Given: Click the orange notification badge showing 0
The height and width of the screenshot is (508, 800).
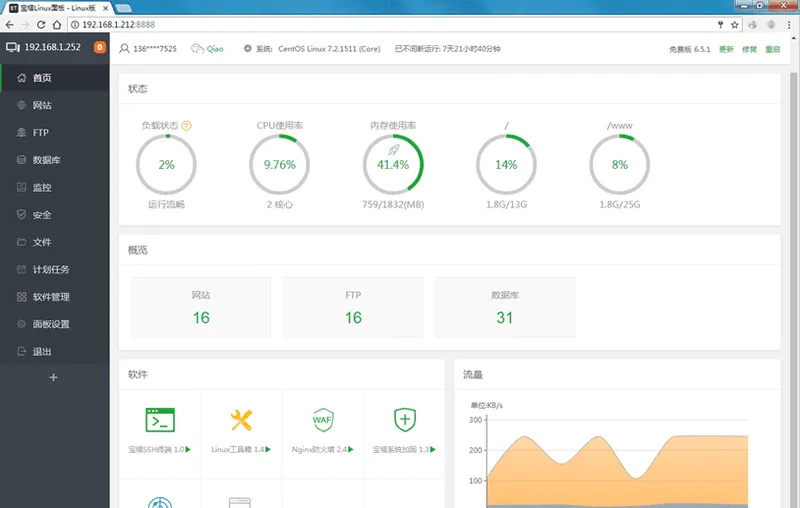Looking at the screenshot, I should click(99, 47).
